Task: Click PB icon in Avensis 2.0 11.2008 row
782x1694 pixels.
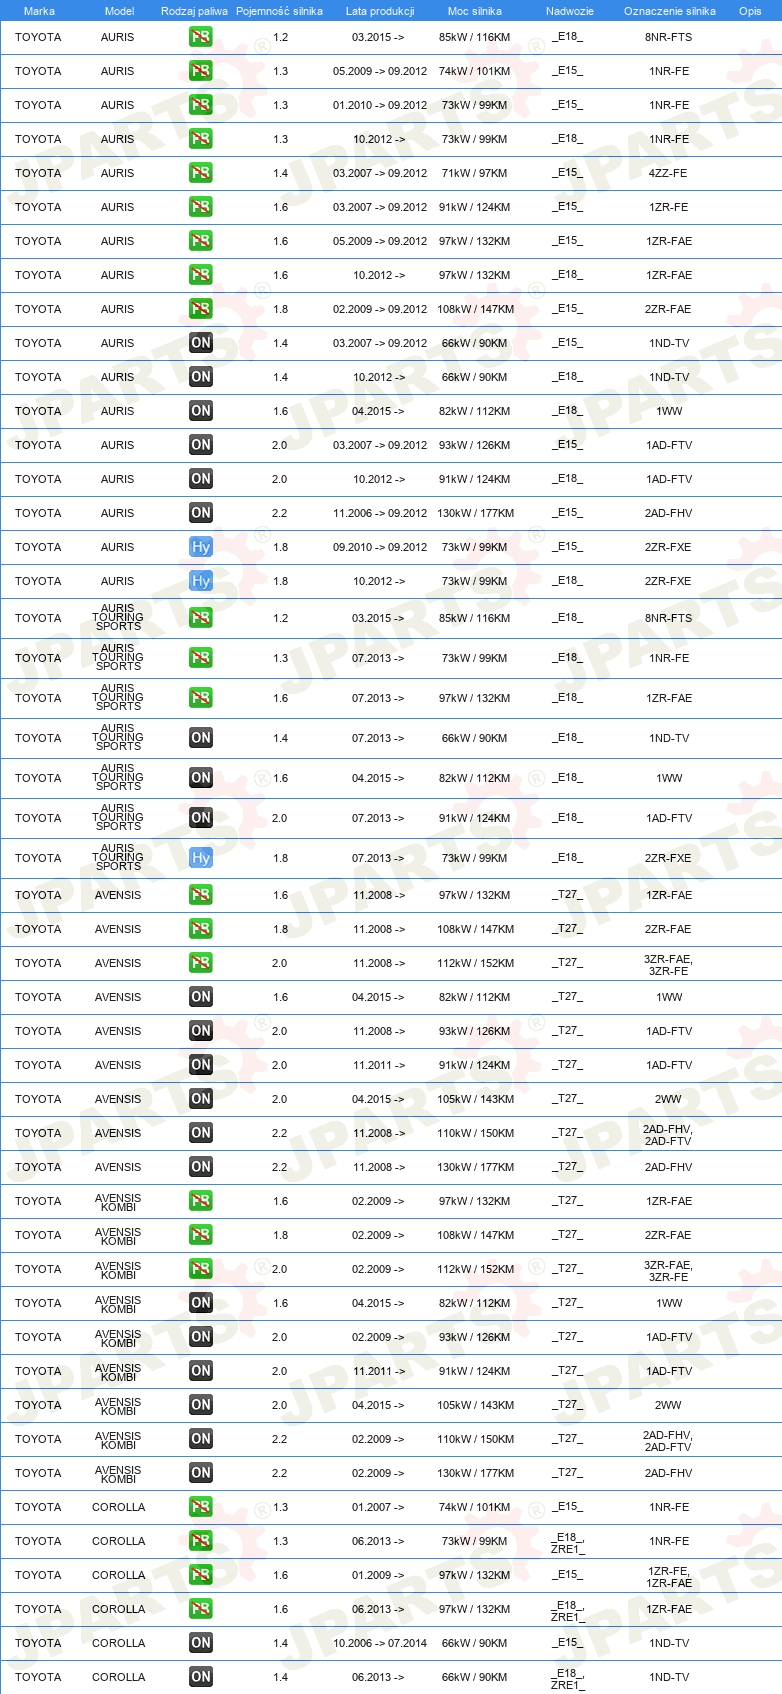Action: point(201,963)
